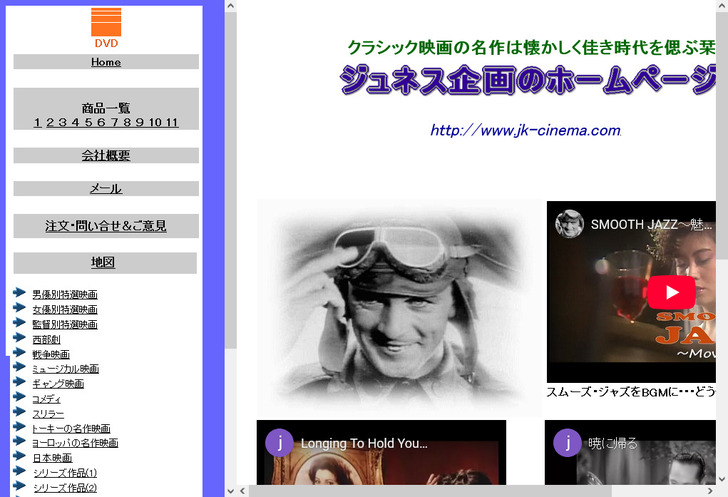728x497 pixels.
Task: Click the arrow bullet beside コメディ
Action: click(20, 398)
